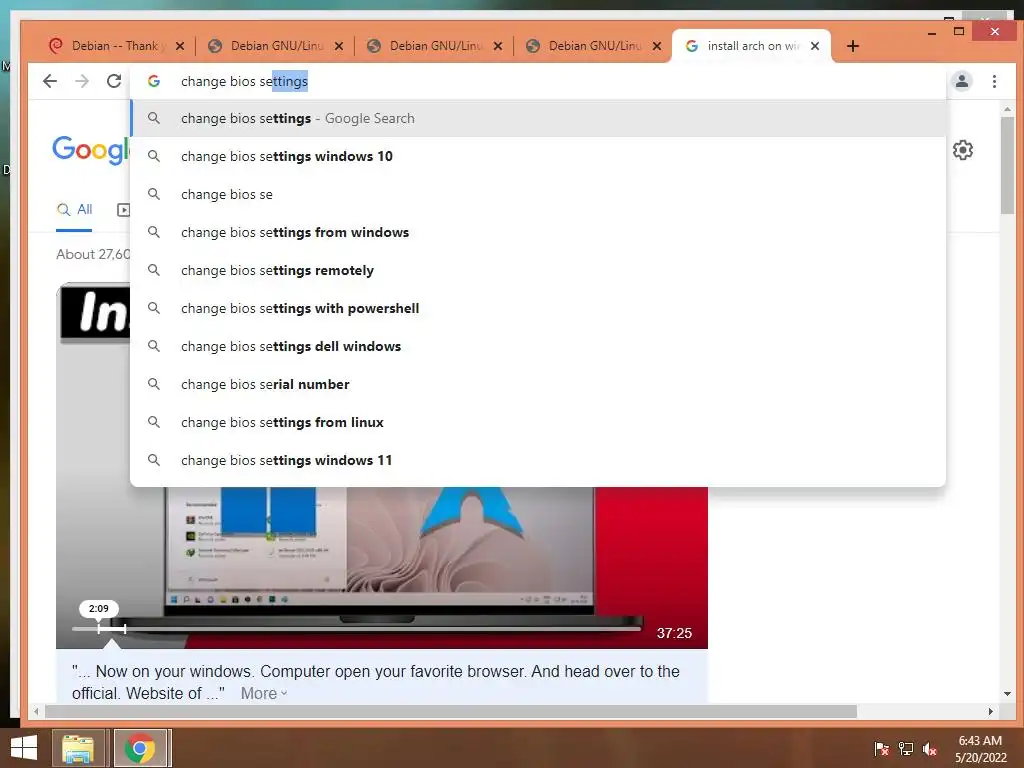Choose 'change bios settings from windows' suggestion

point(537,232)
